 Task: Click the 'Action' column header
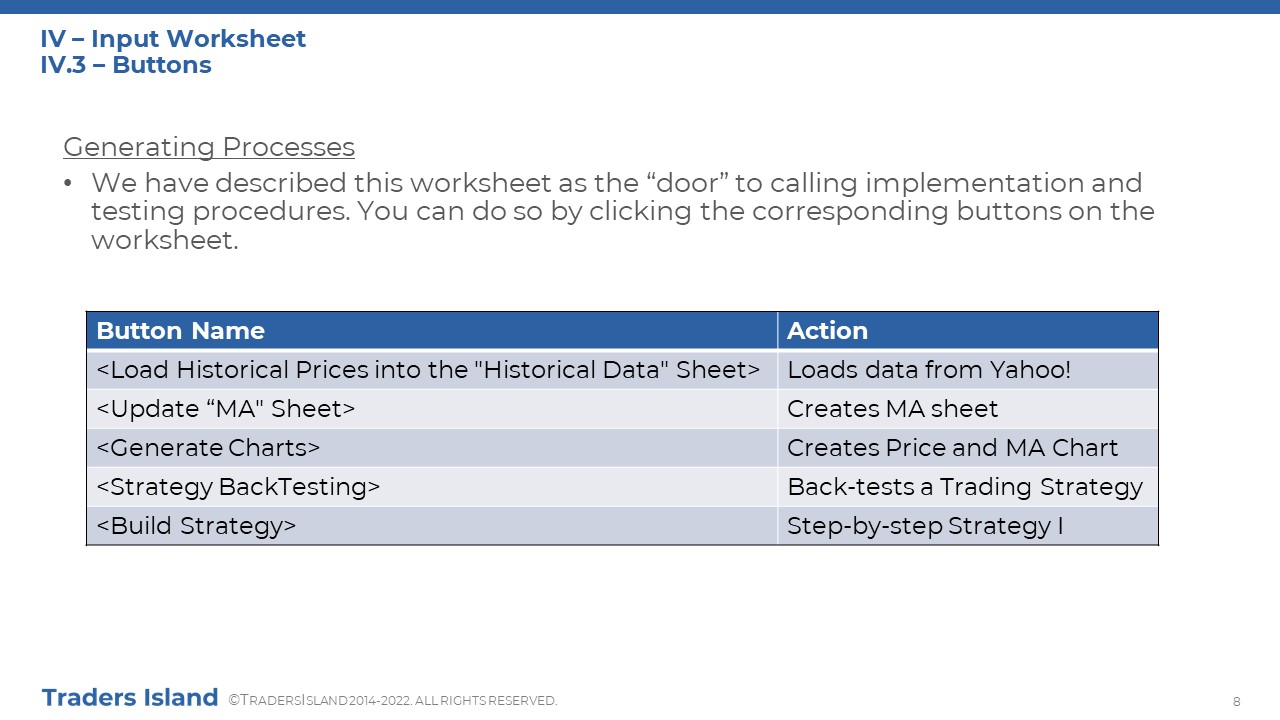968,331
